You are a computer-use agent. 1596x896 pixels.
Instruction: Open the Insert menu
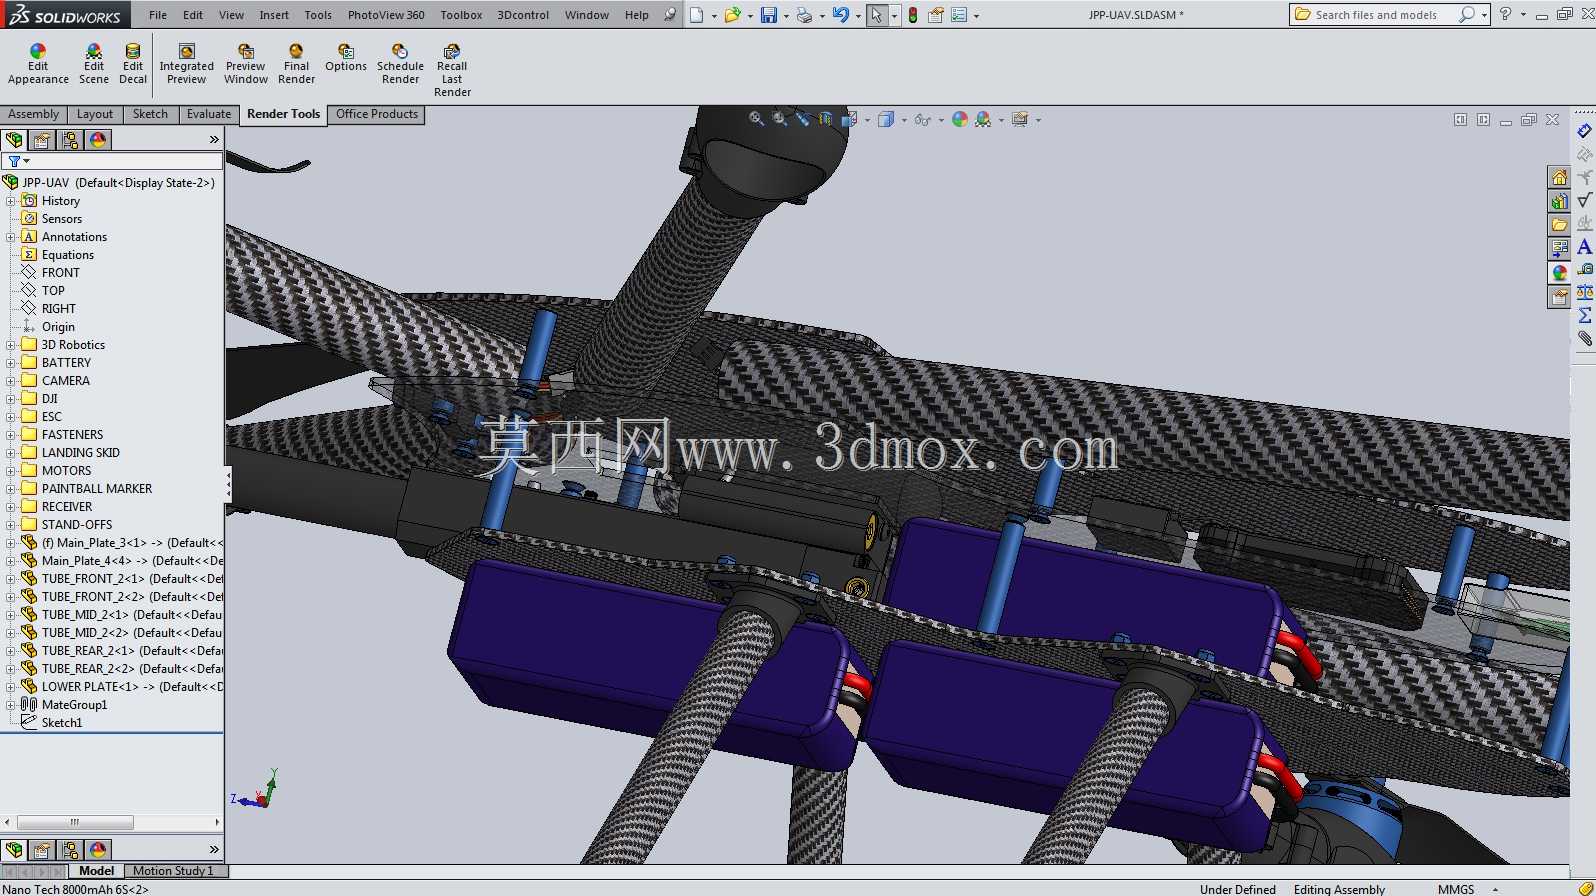(274, 15)
